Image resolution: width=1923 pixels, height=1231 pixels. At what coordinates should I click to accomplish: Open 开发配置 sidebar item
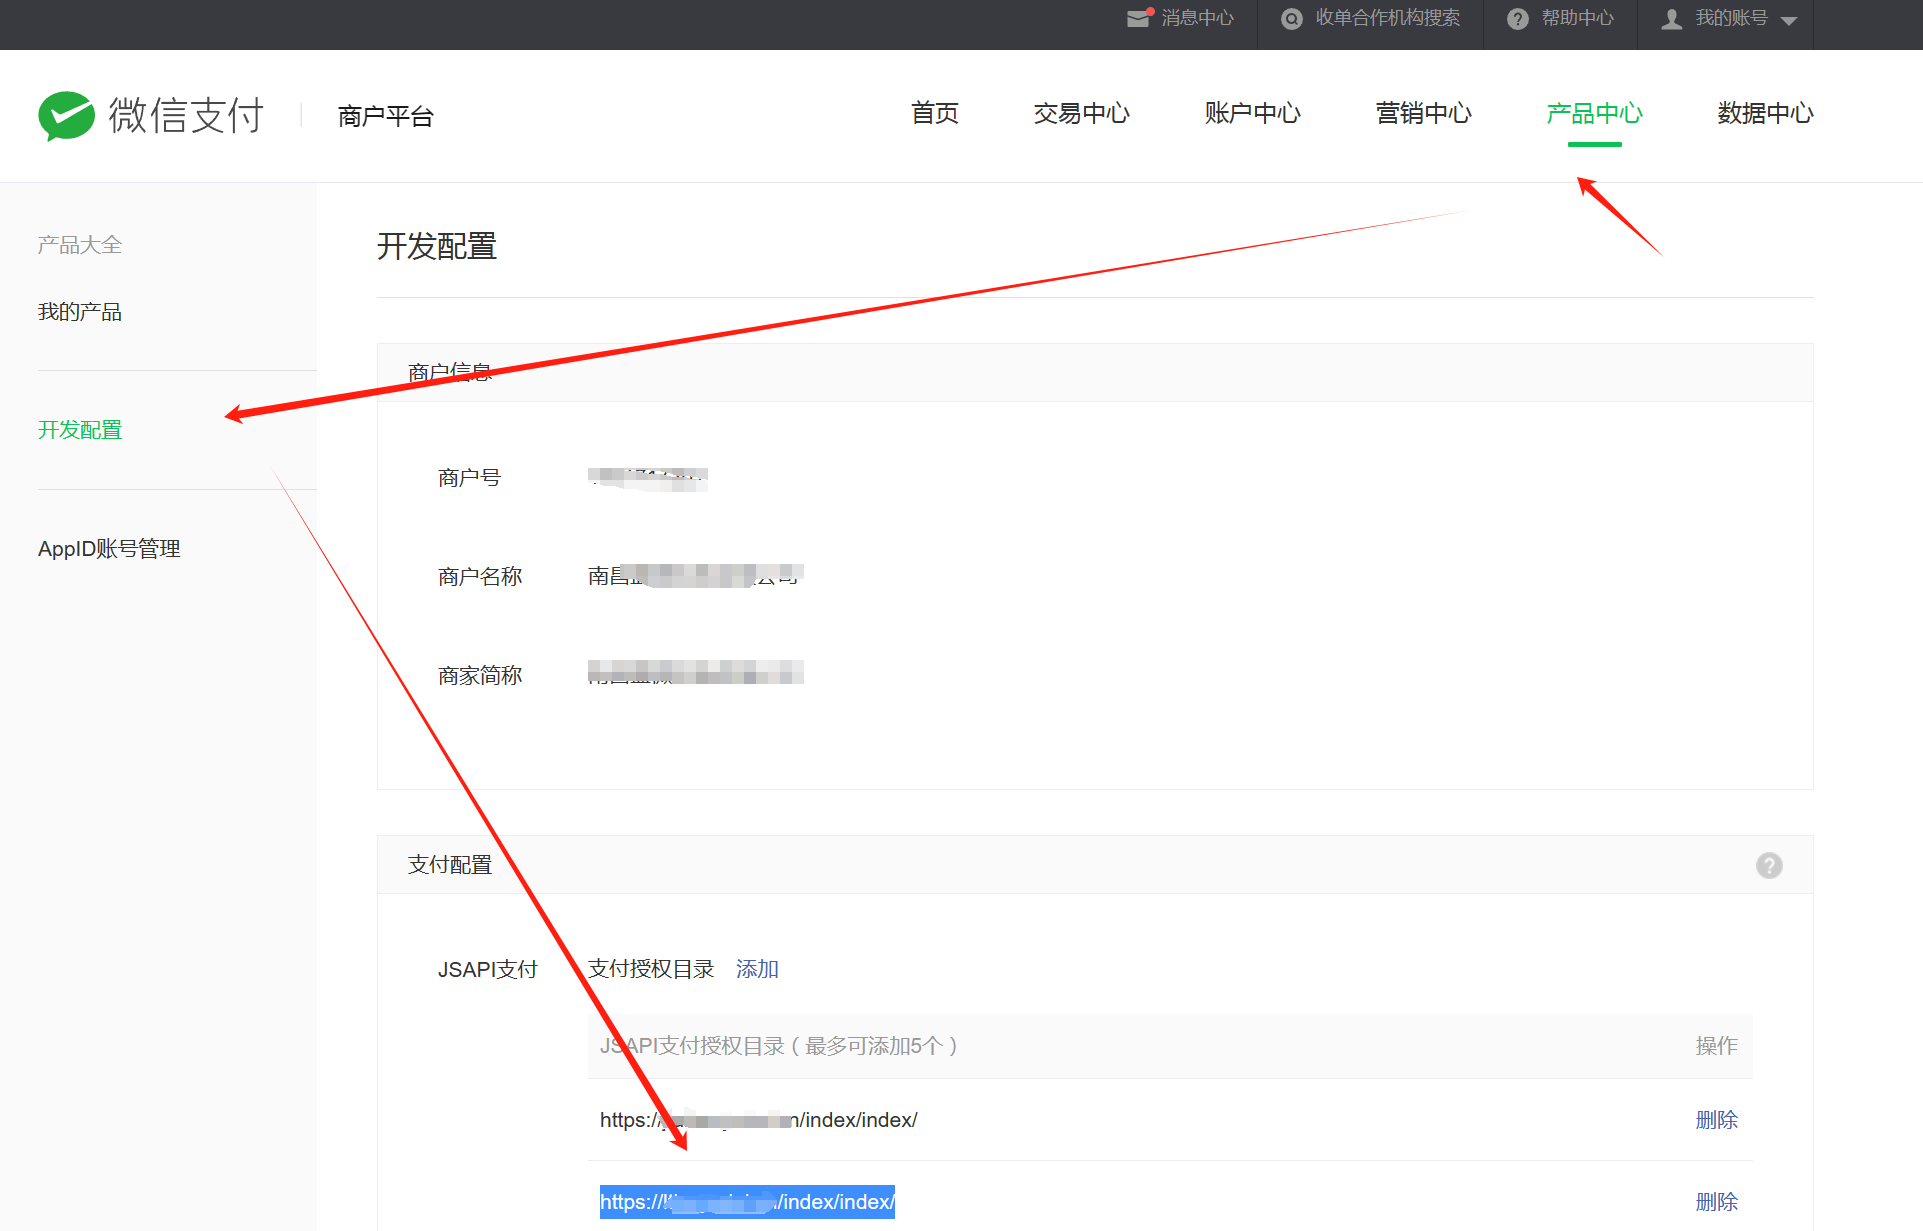coord(80,430)
